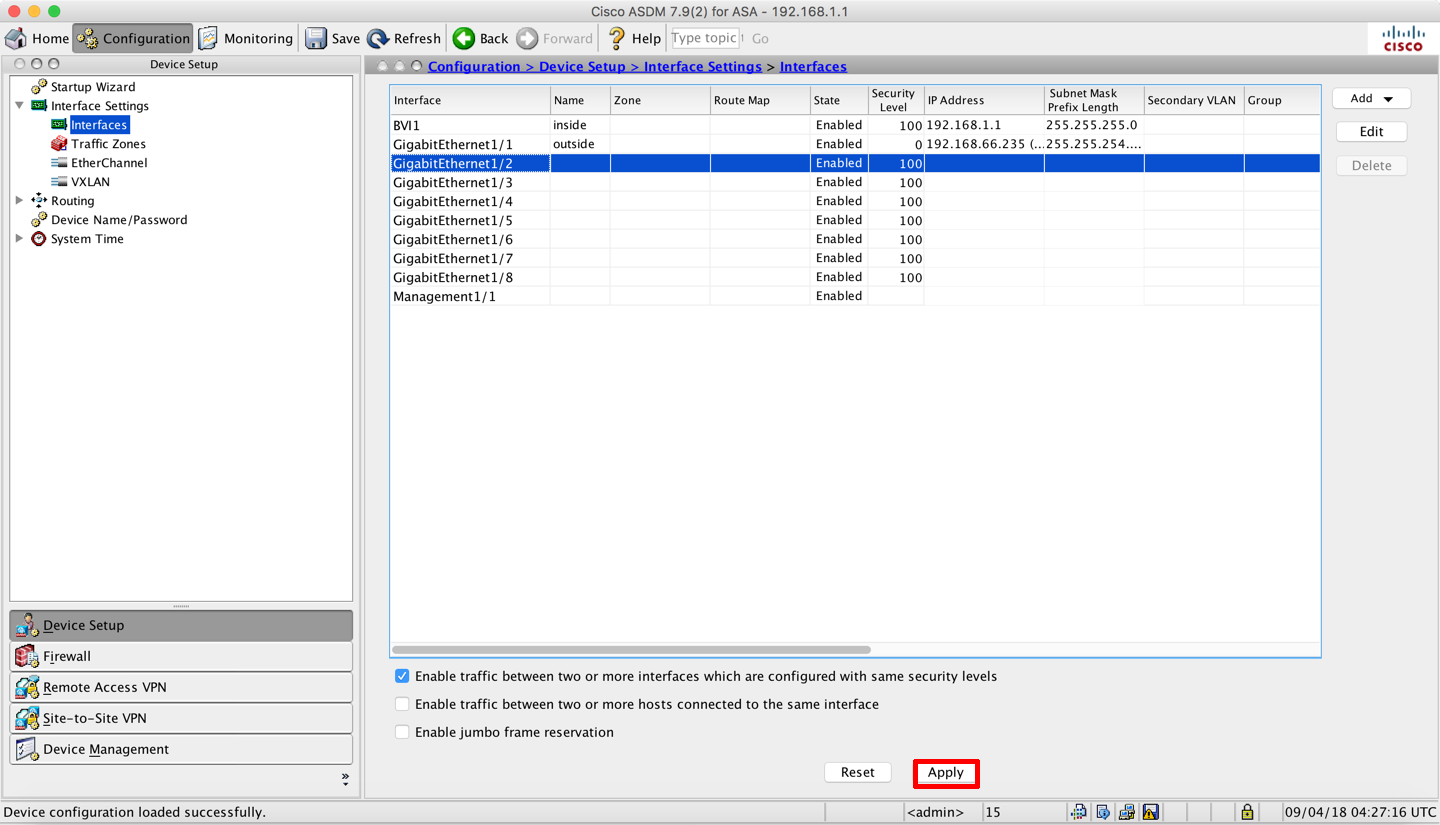
Task: Expand the navigation panel chevron button
Action: [345, 777]
